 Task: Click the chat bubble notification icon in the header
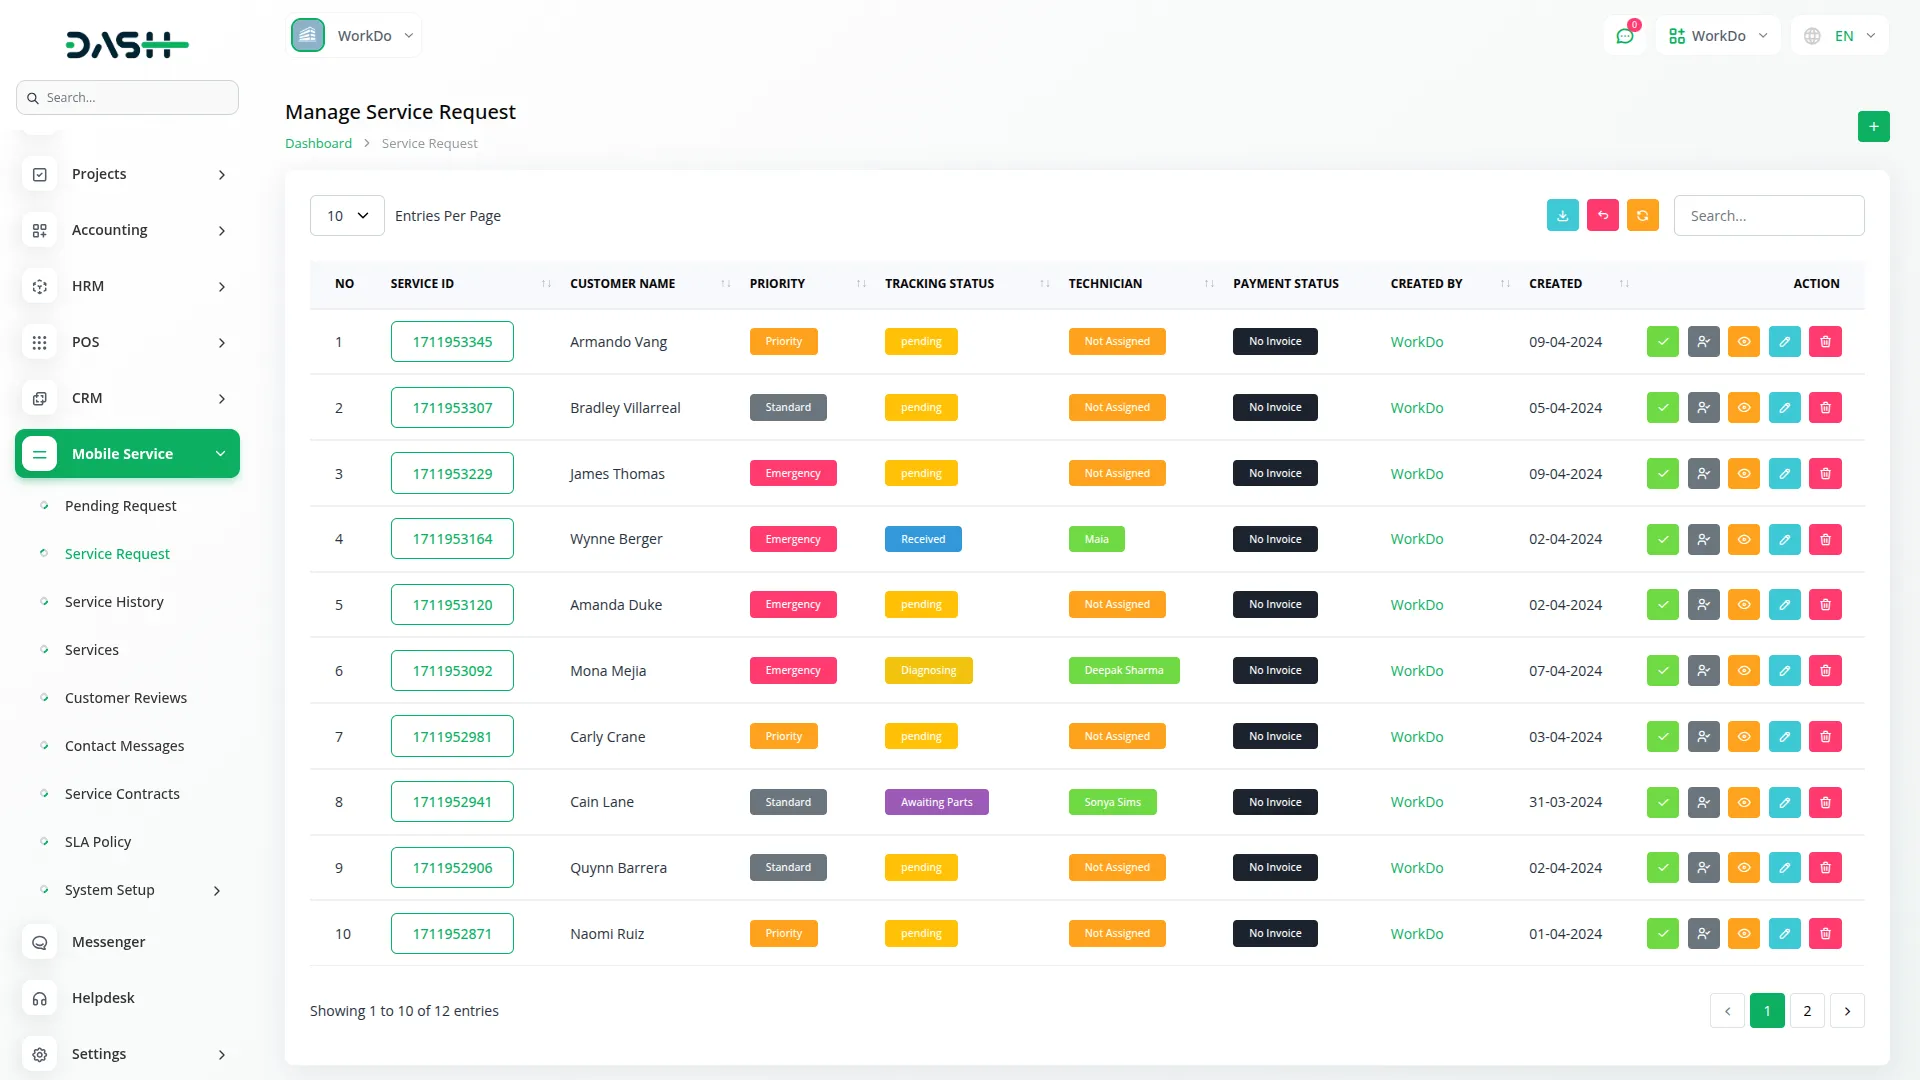pyautogui.click(x=1624, y=35)
